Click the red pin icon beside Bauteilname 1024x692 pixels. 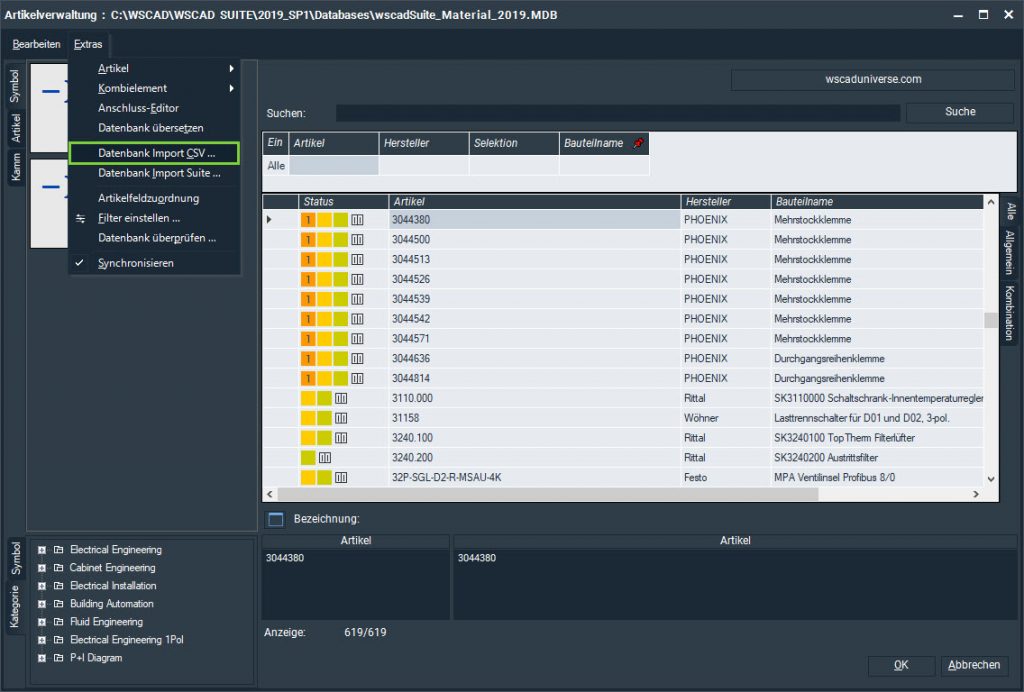639,144
